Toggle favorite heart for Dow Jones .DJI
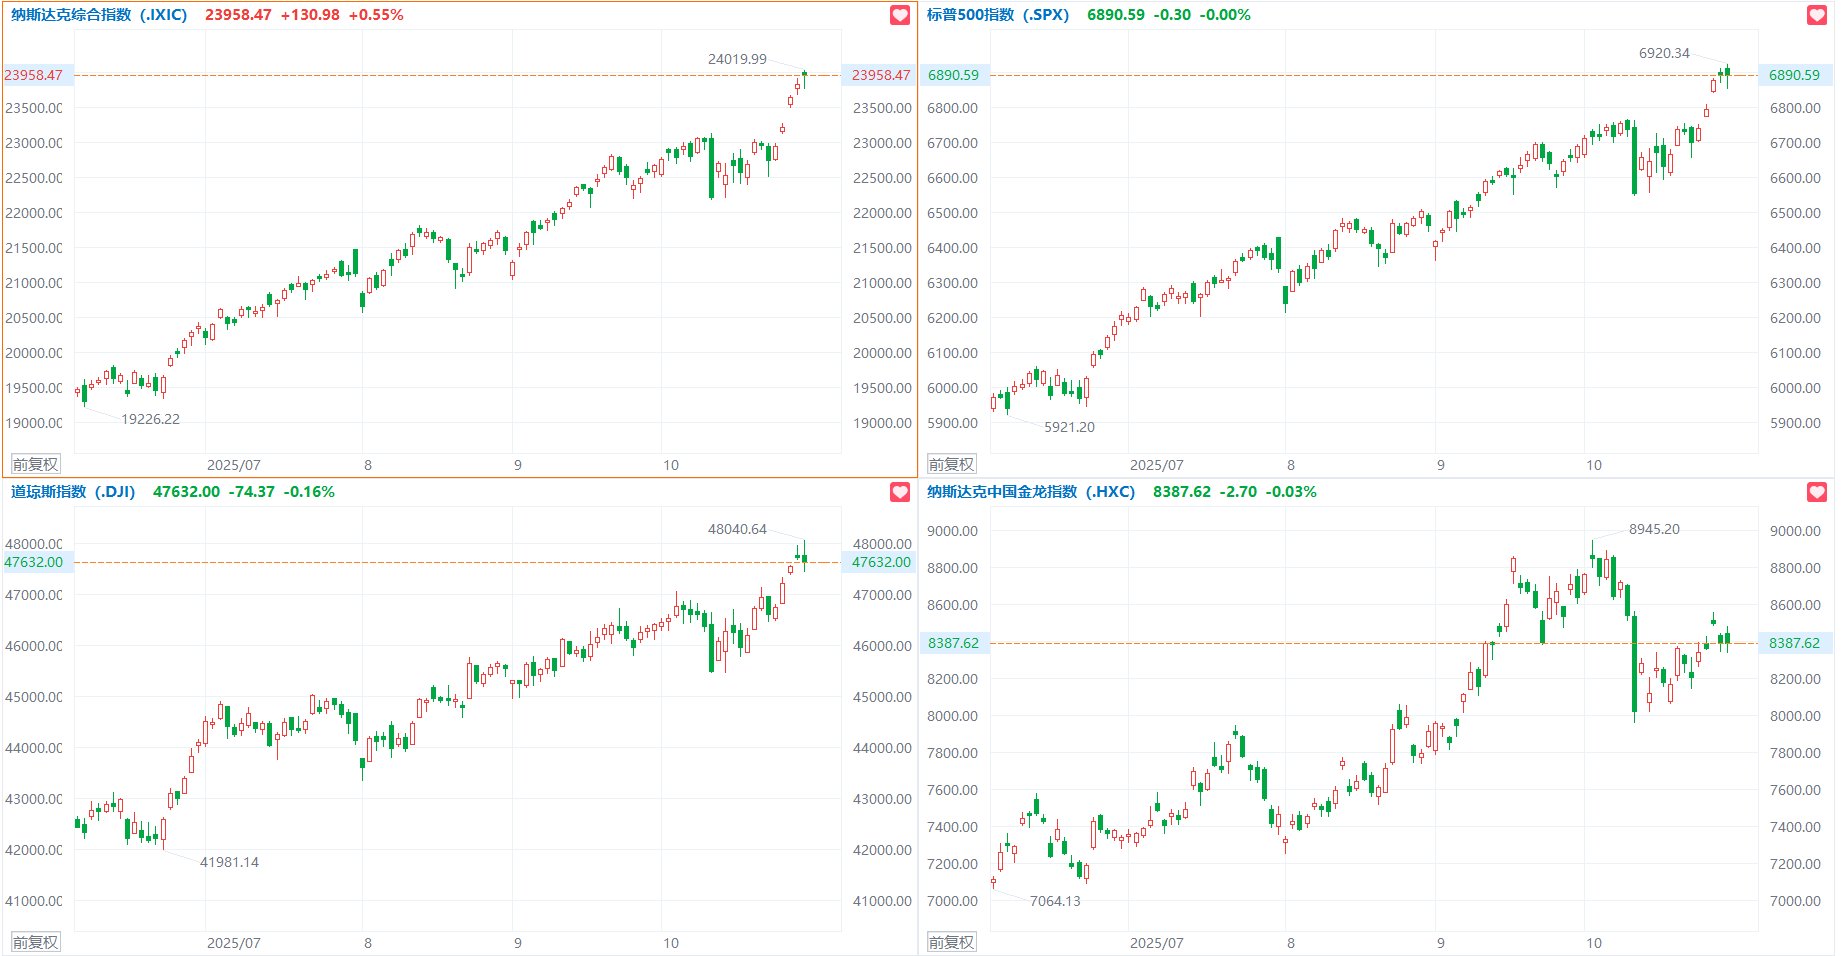Image resolution: width=1845 pixels, height=956 pixels. (900, 492)
